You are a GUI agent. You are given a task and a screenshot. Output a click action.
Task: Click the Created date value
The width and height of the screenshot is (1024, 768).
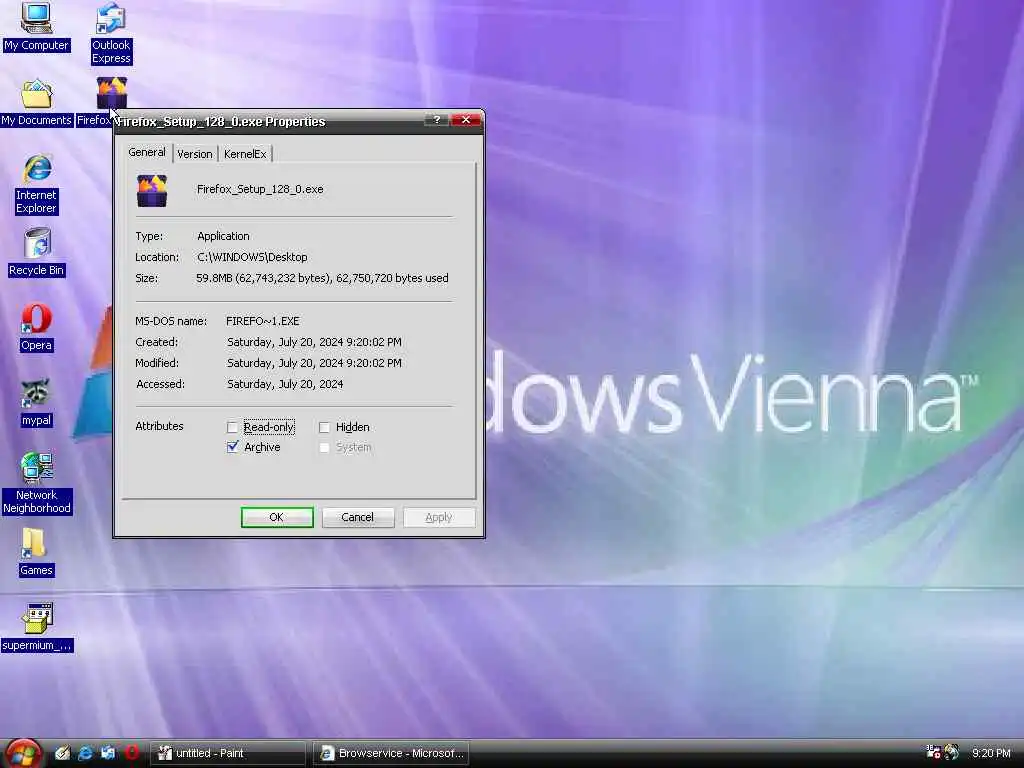click(314, 342)
